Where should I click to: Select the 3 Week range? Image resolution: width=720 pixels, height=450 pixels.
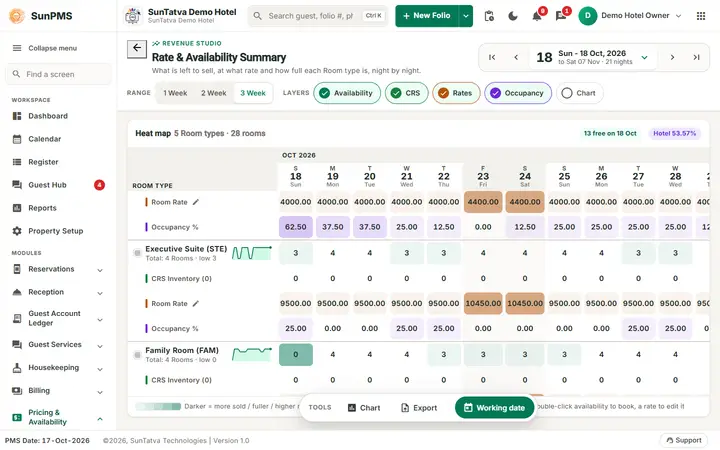coord(253,93)
